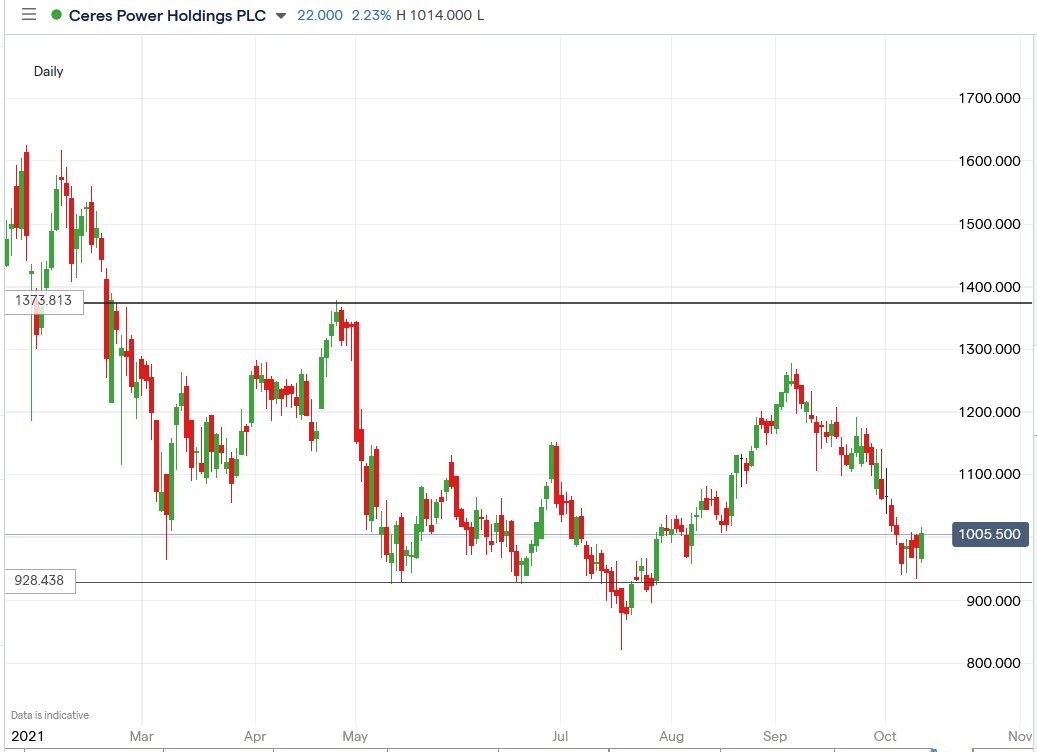Click the 928.438 price level label
The height and width of the screenshot is (752, 1037).
point(40,580)
